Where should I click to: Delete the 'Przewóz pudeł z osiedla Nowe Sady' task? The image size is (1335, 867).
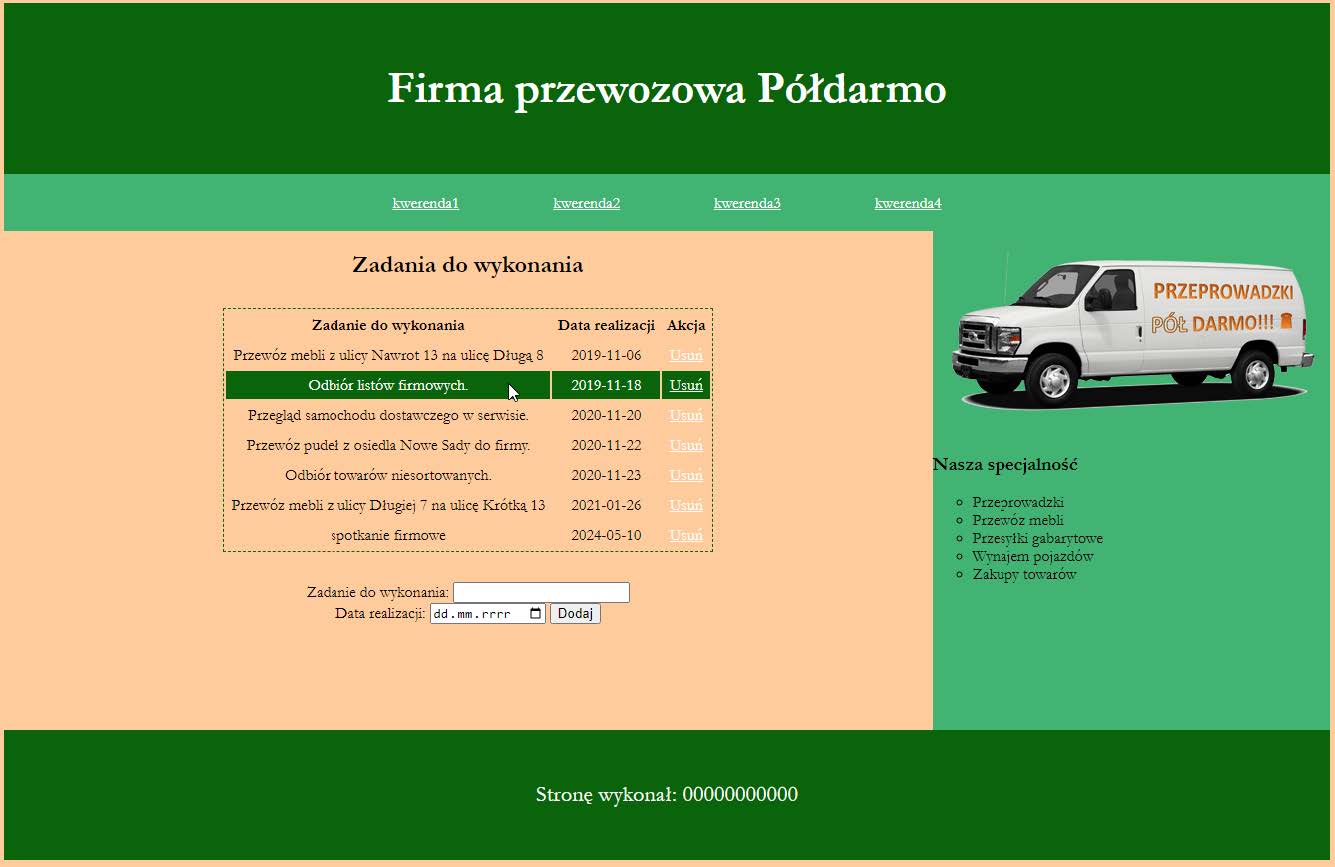686,445
